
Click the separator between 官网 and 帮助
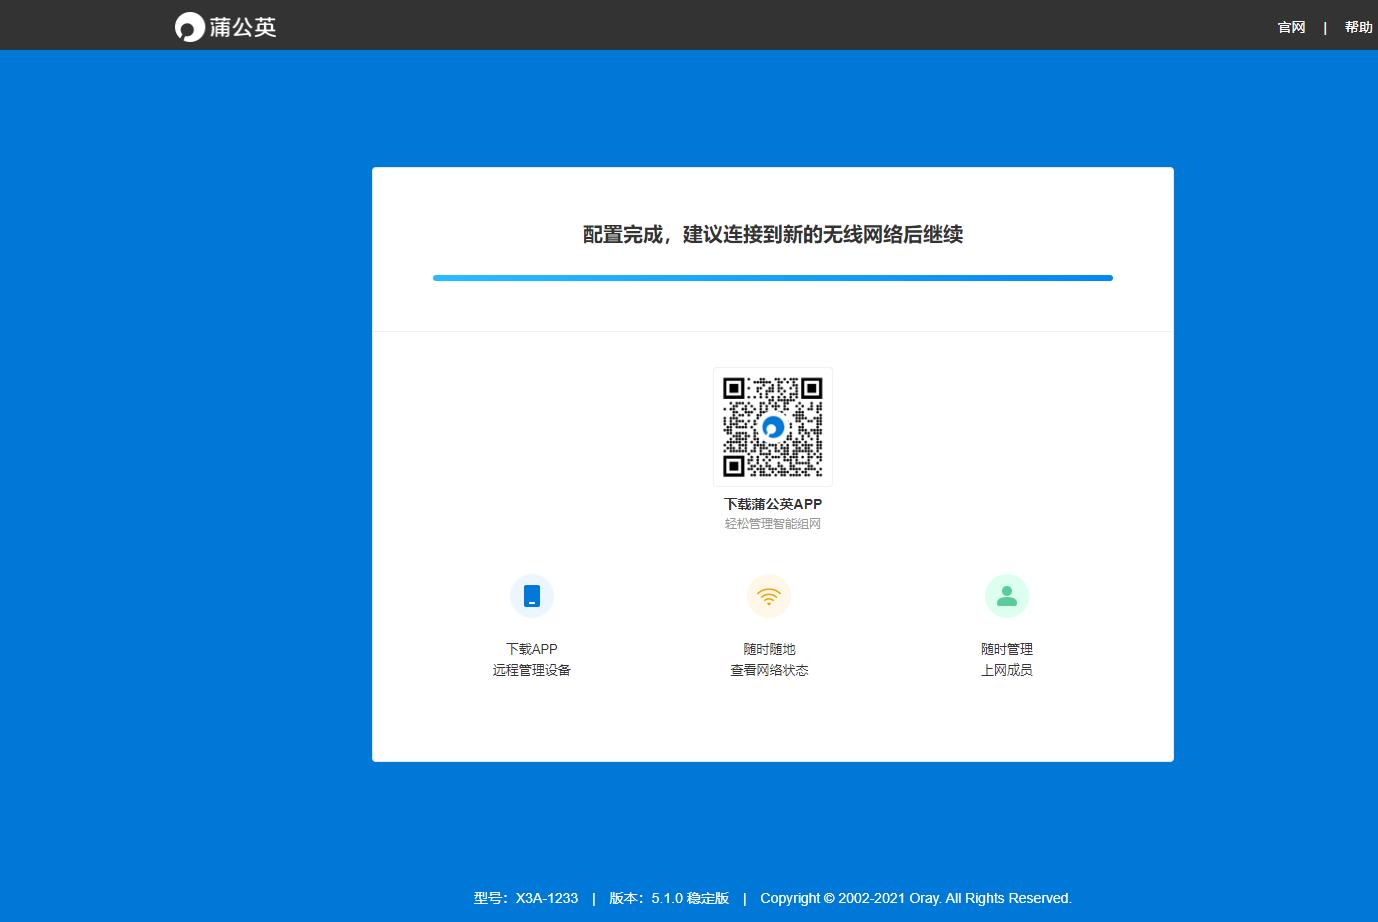click(x=1325, y=27)
